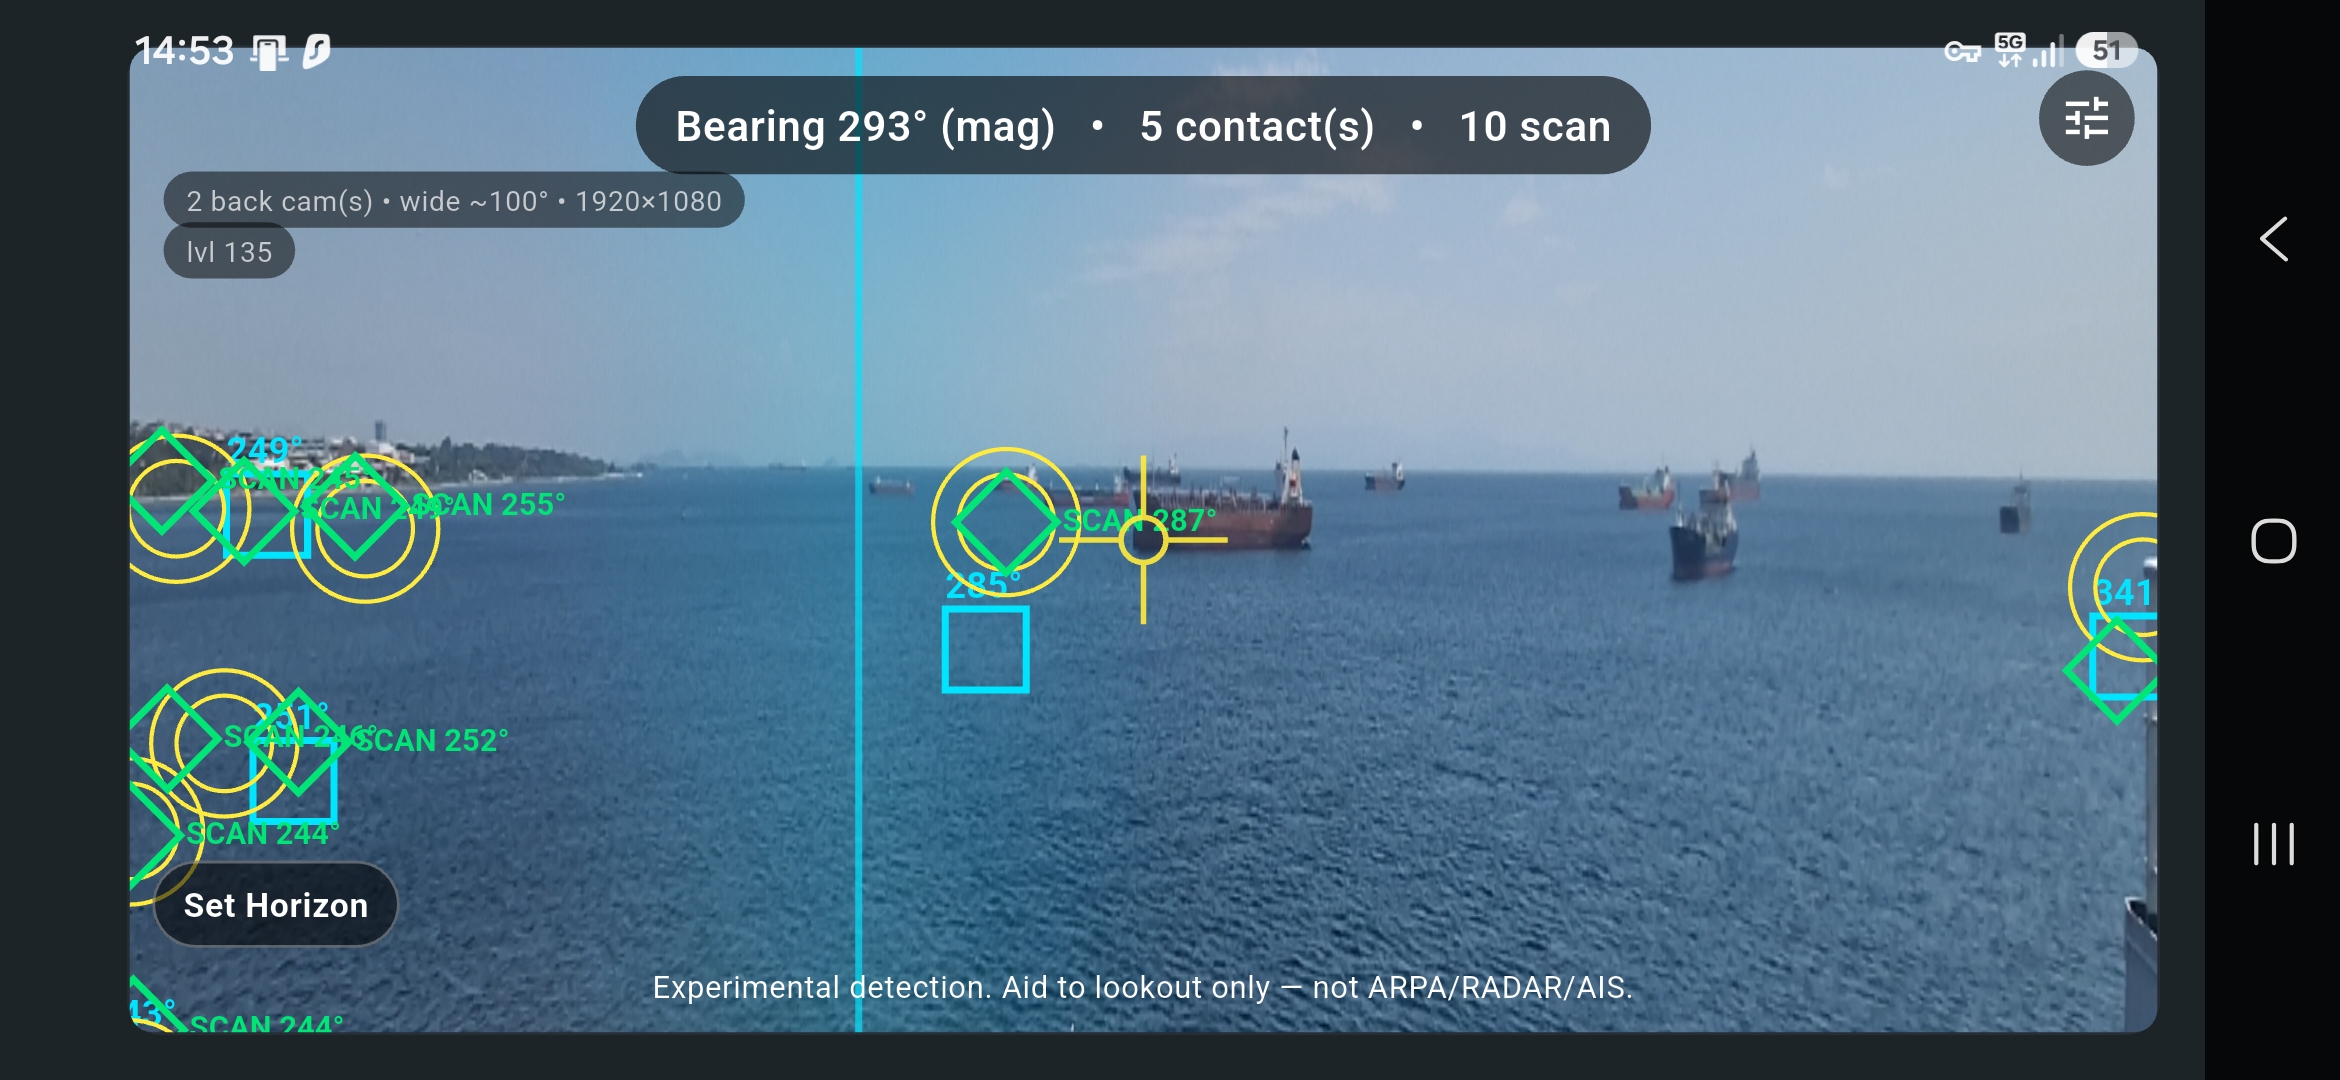Tap the Set Horizon button

pos(276,905)
